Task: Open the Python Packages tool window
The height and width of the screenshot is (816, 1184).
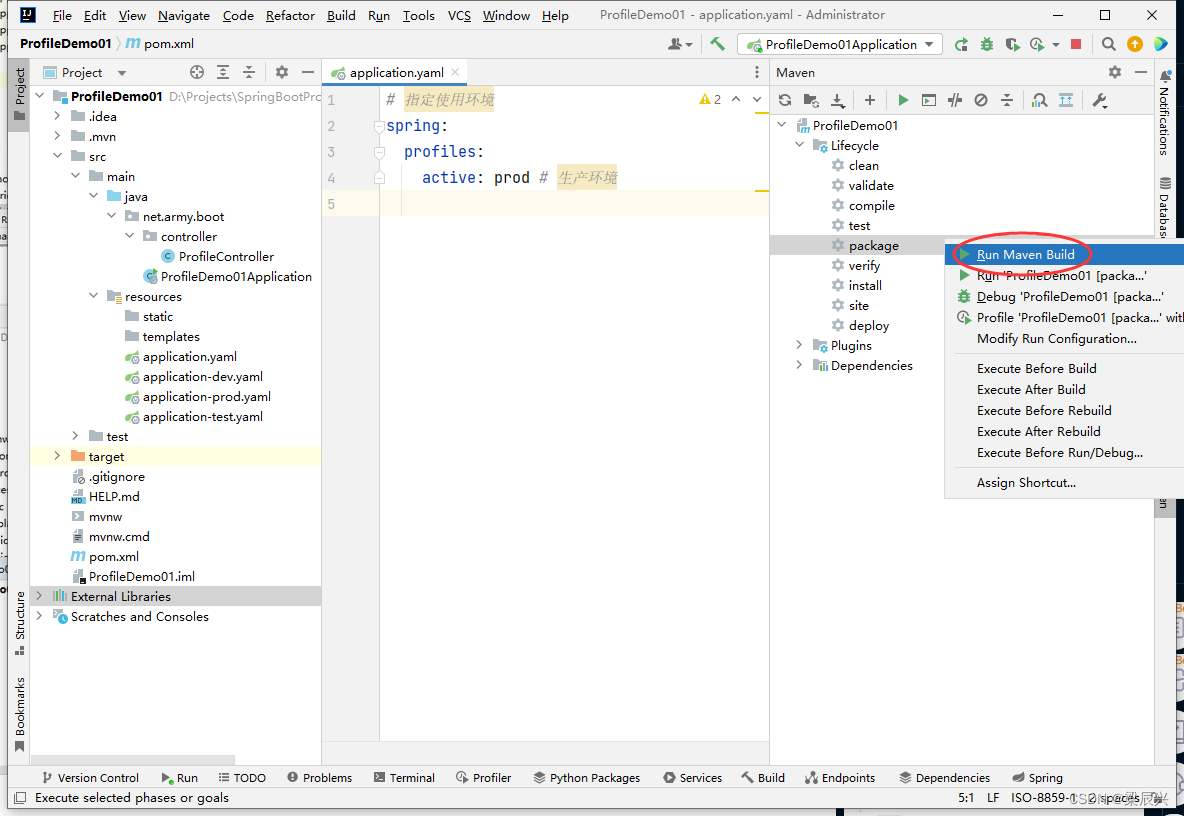Action: 587,778
